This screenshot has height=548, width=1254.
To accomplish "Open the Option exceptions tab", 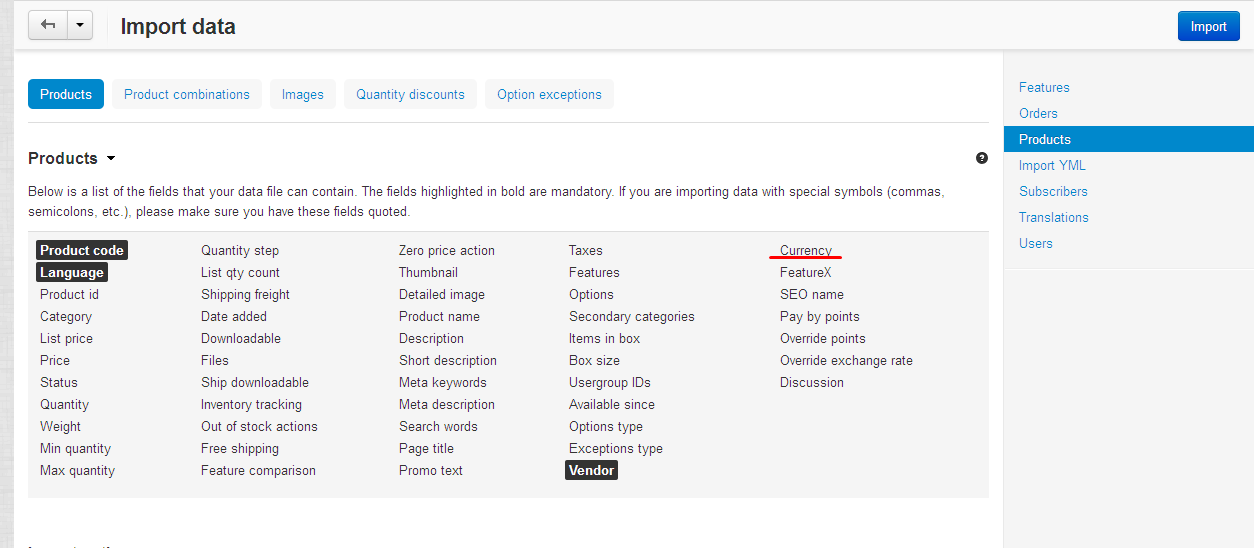I will [x=549, y=94].
